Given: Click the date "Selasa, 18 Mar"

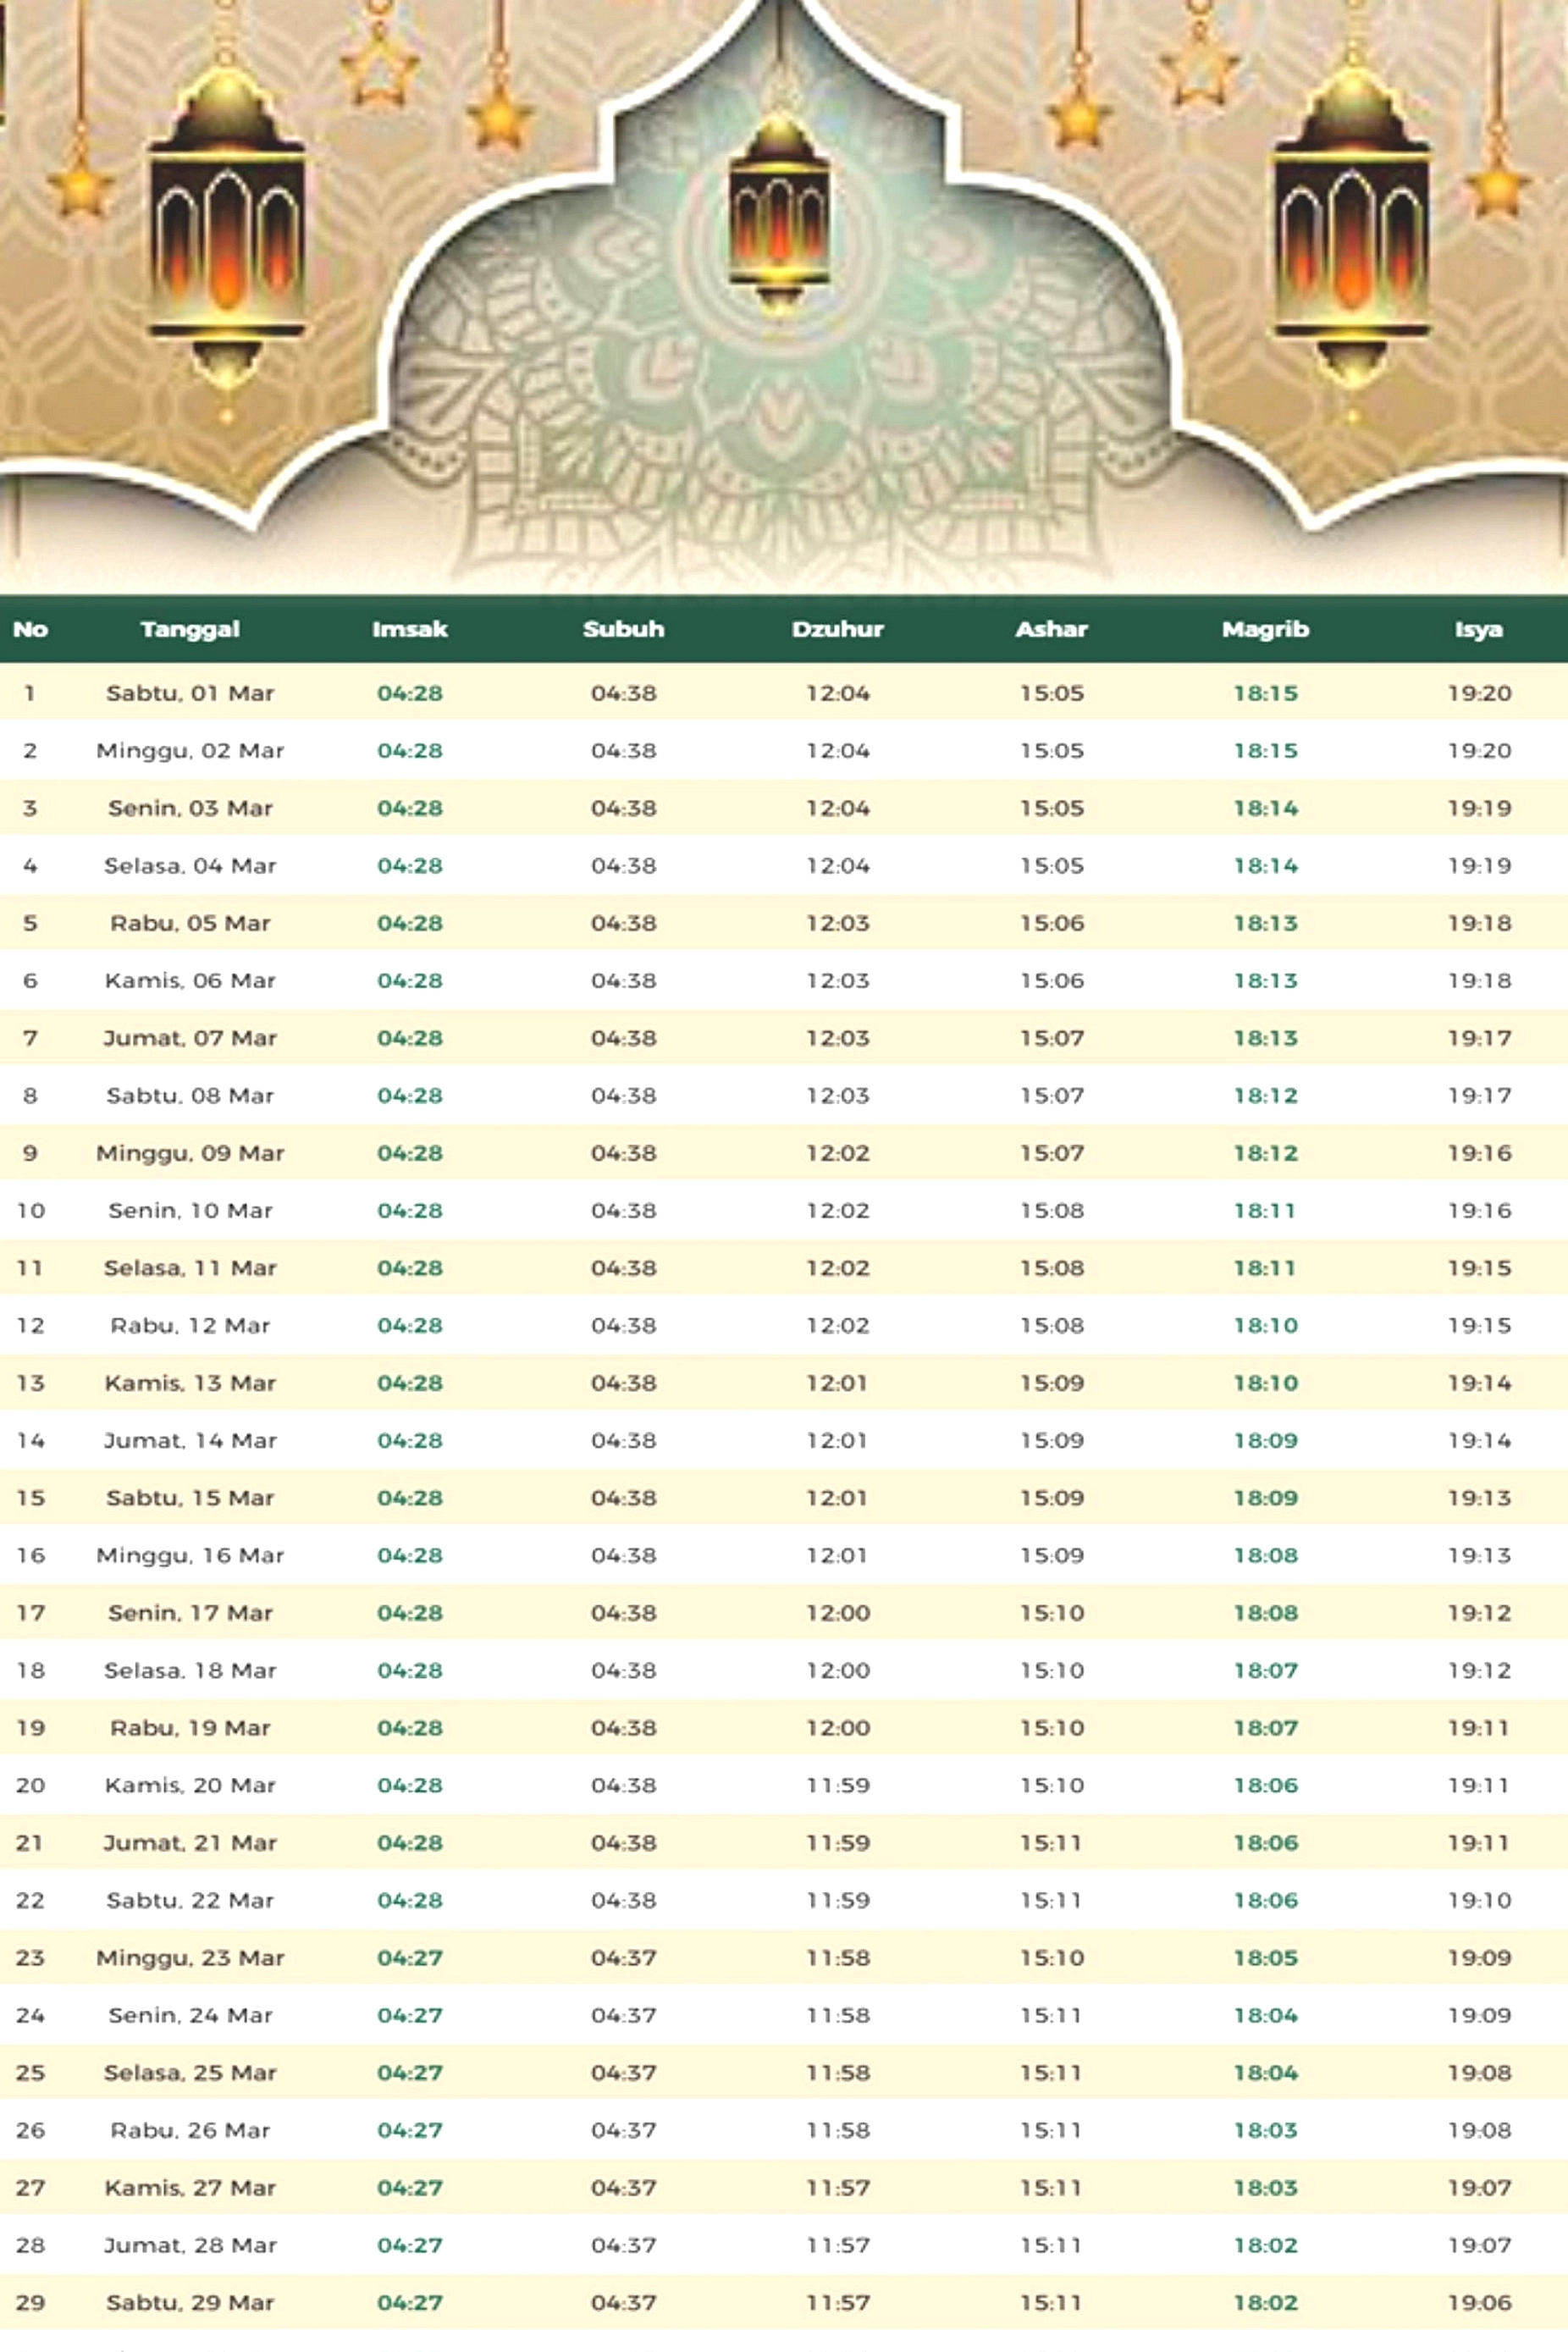Looking at the screenshot, I should [x=190, y=1671].
